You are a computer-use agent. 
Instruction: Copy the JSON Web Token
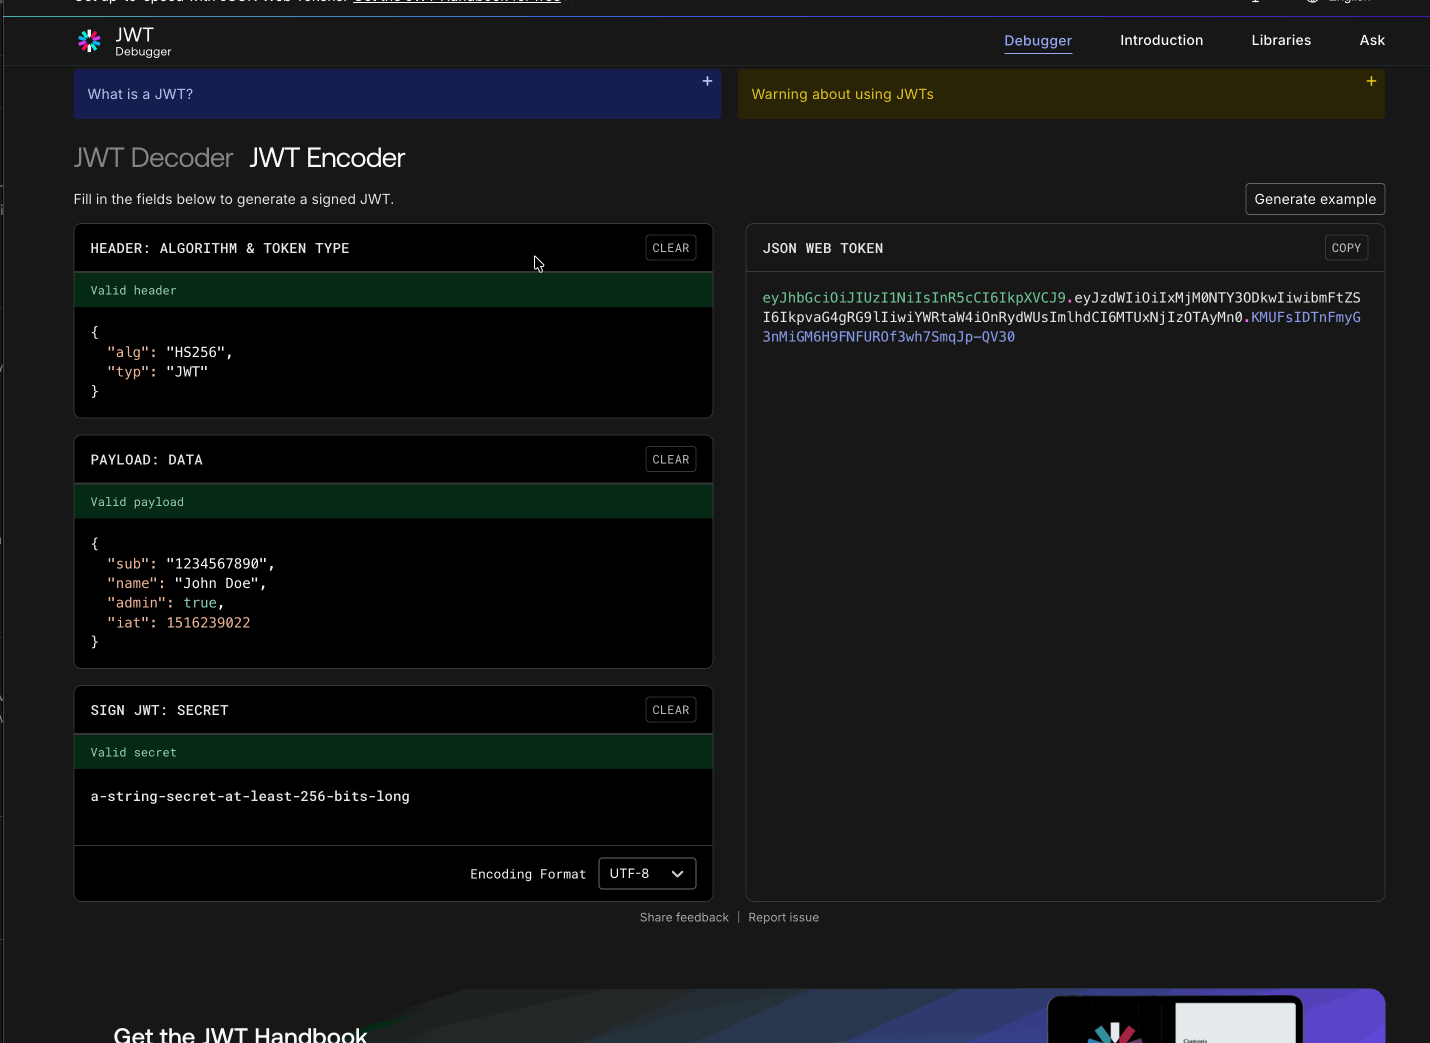[x=1346, y=248]
